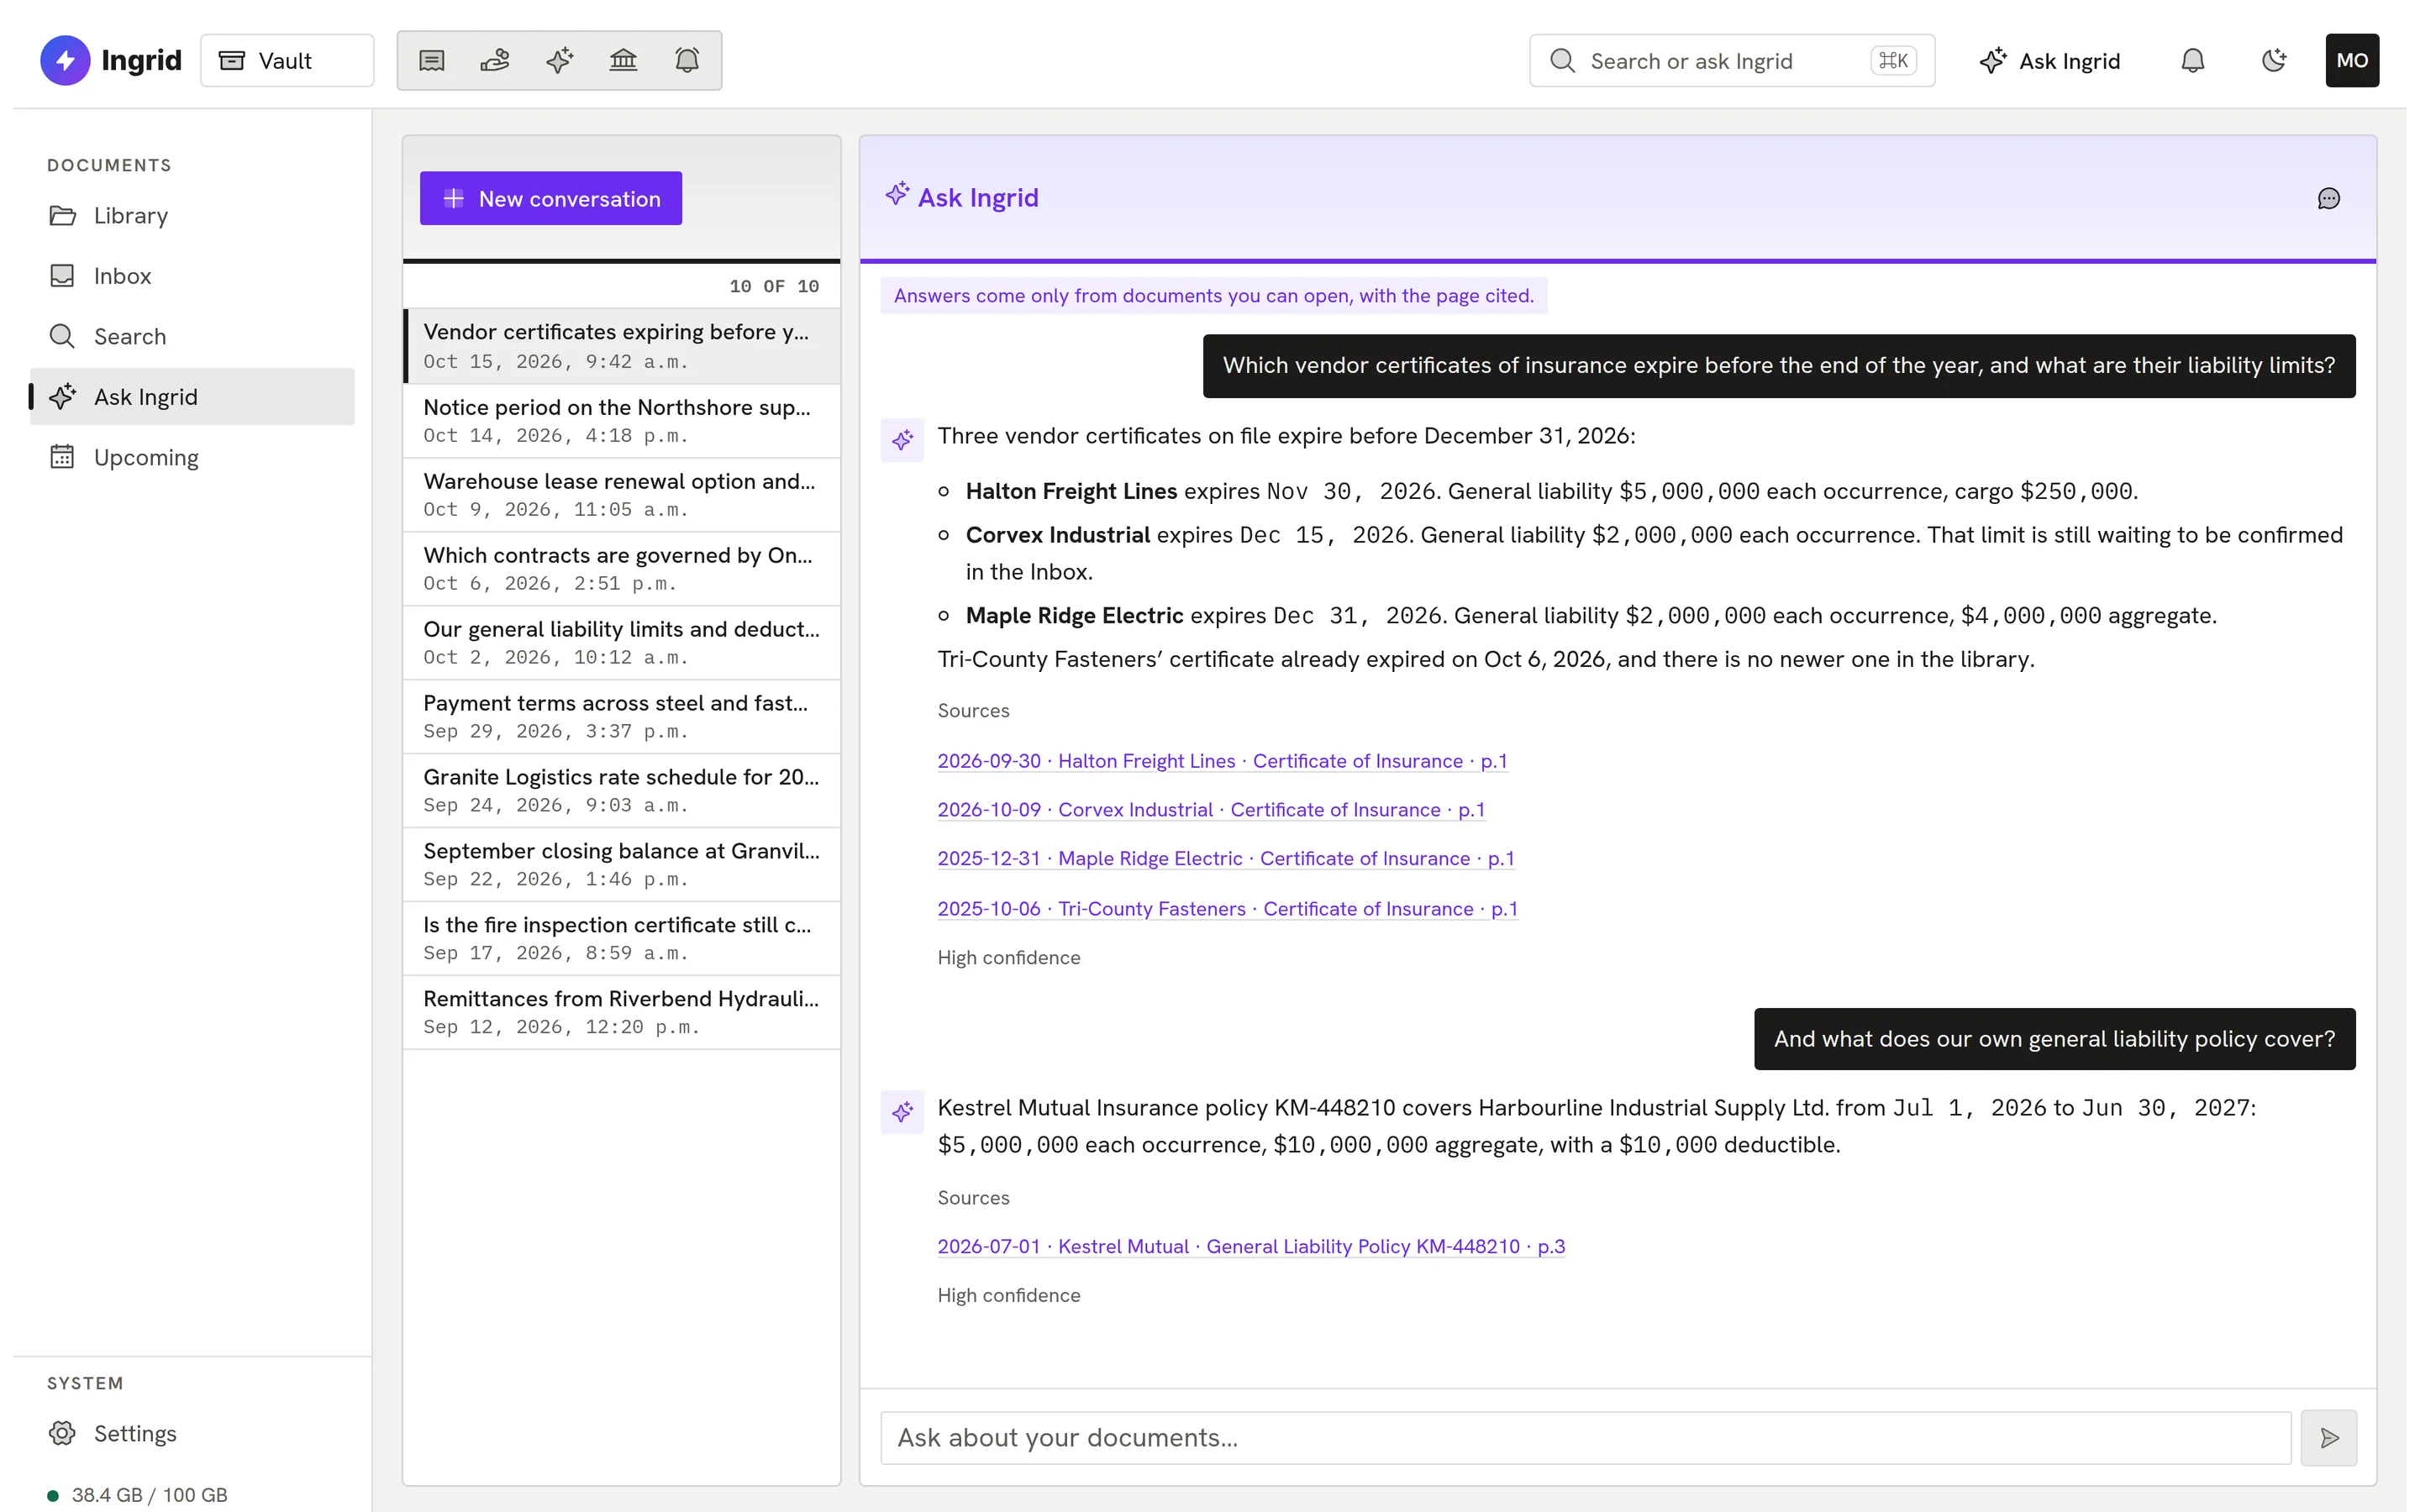This screenshot has width=2420, height=1512.
Task: Open 'Vendor certificates expiring before y...' conversation
Action: pyautogui.click(x=622, y=346)
